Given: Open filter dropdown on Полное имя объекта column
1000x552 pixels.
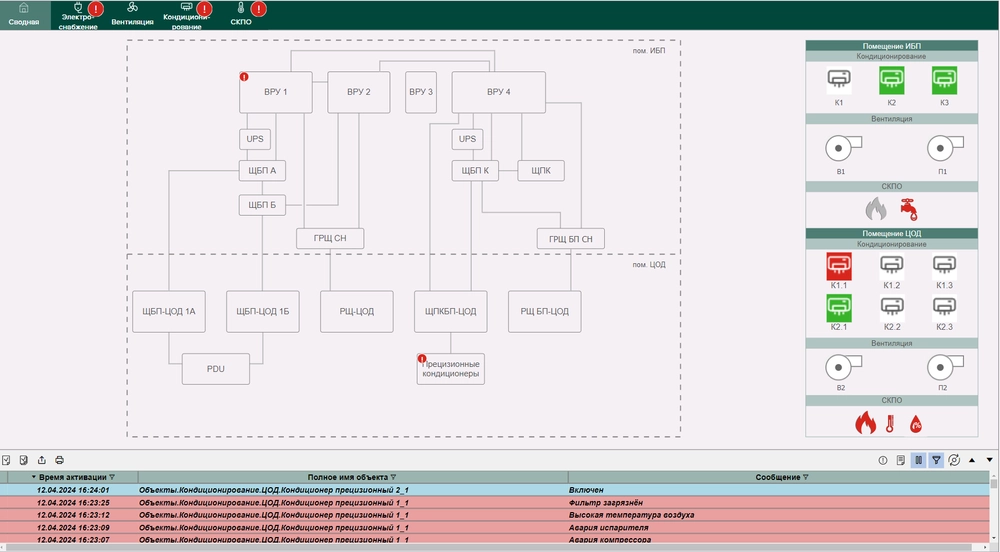Looking at the screenshot, I should pos(393,477).
